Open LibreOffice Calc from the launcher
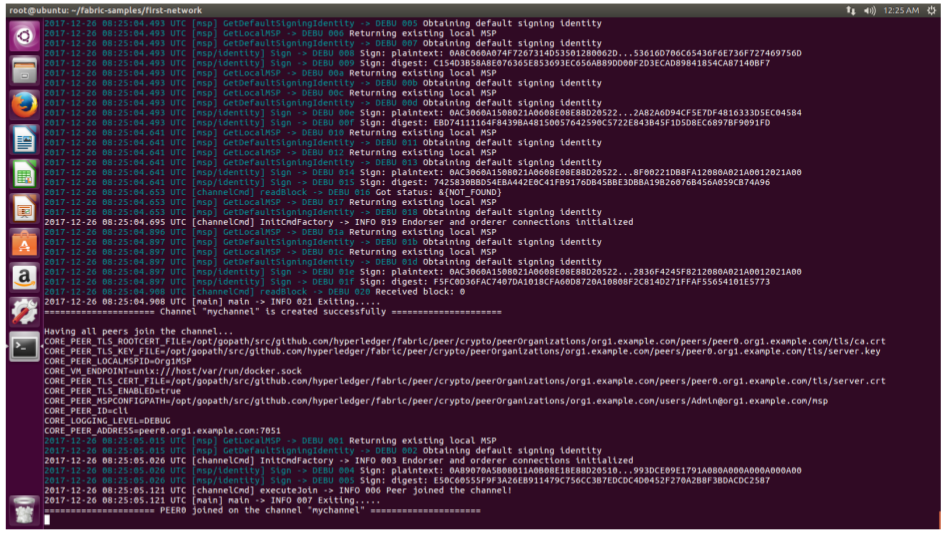Screen dimensions: 948x533 click(24, 175)
